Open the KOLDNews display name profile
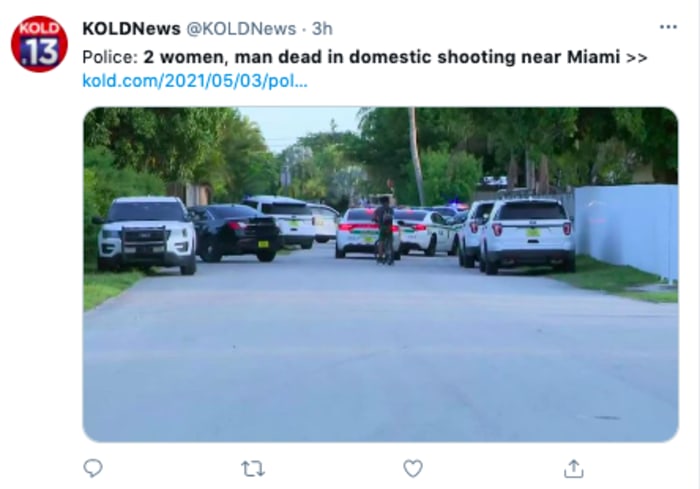This screenshot has width=700, height=489. 131,29
